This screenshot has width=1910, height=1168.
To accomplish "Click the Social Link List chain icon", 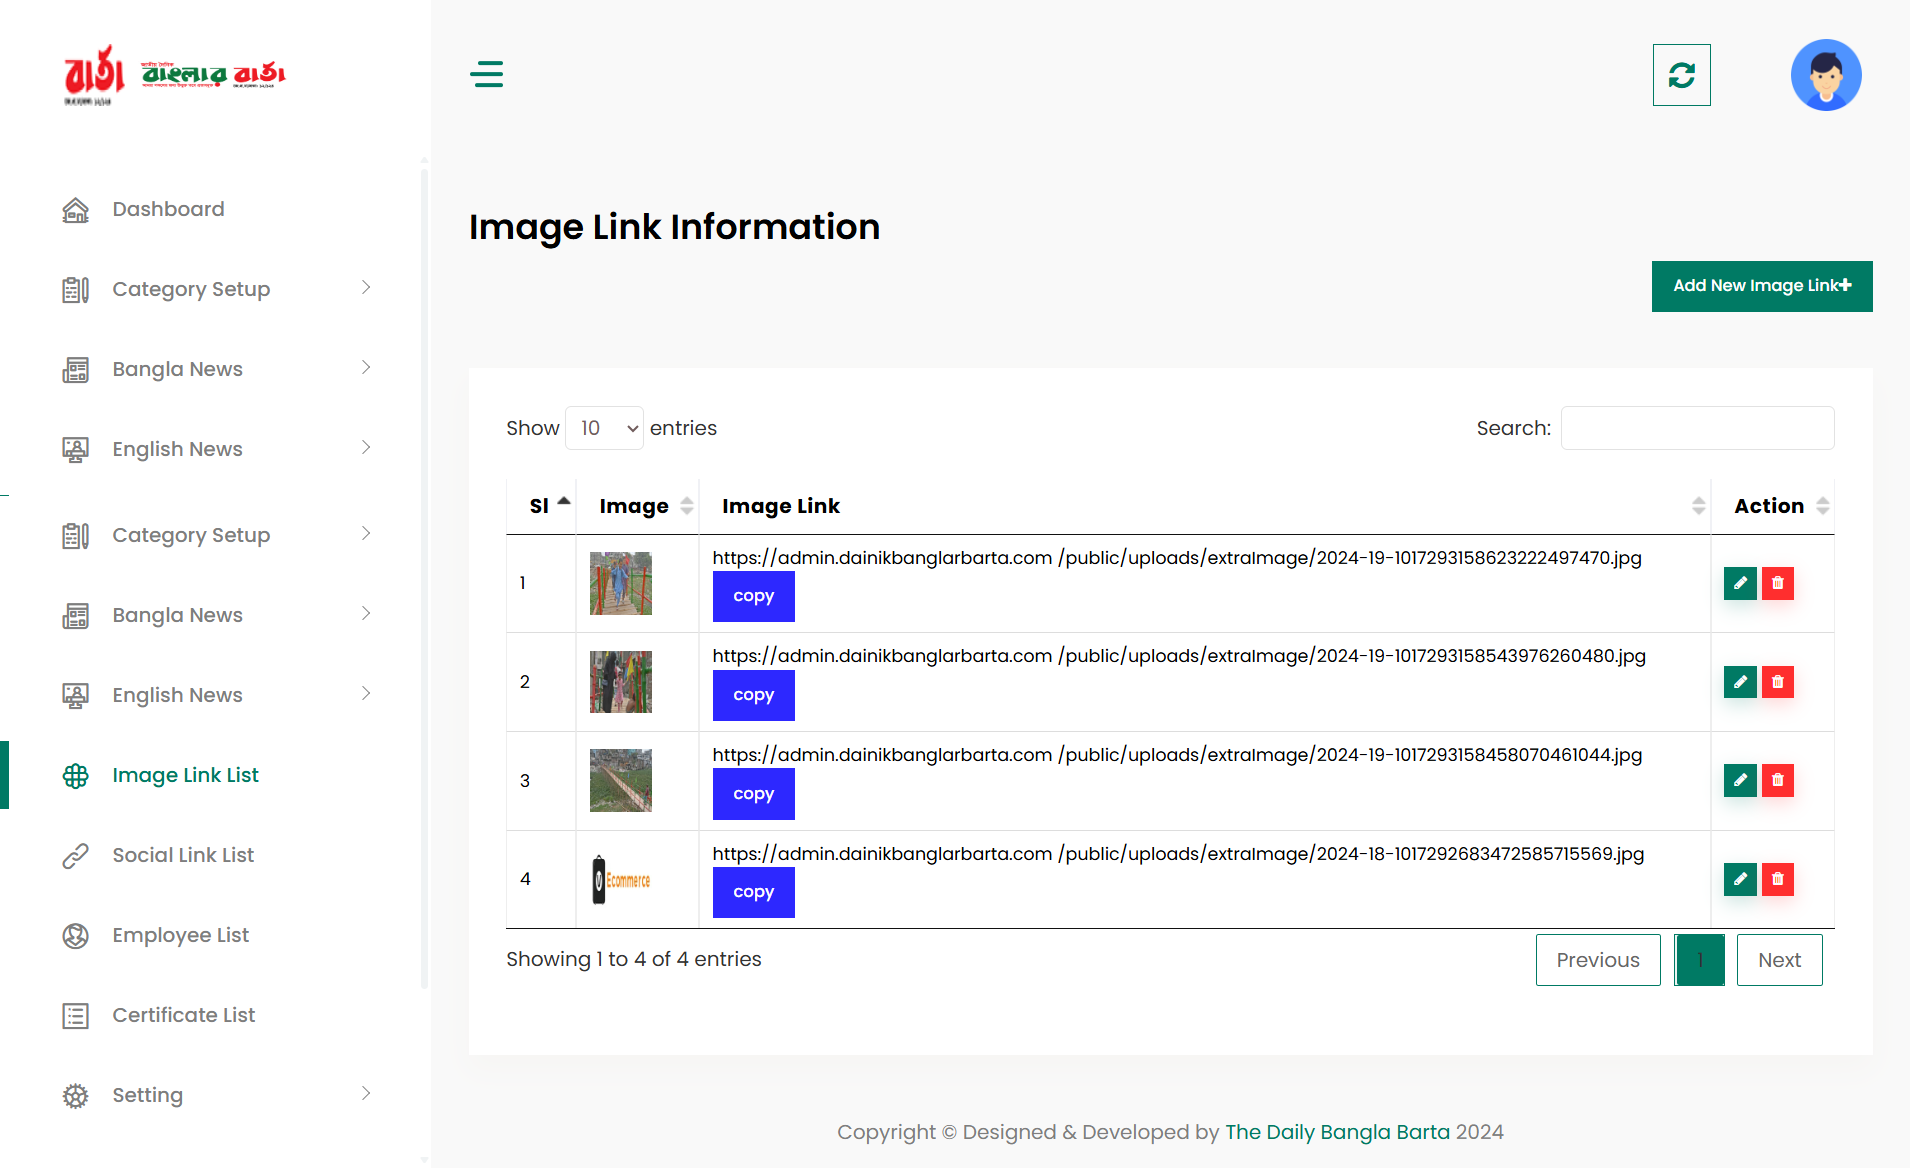I will [76, 855].
